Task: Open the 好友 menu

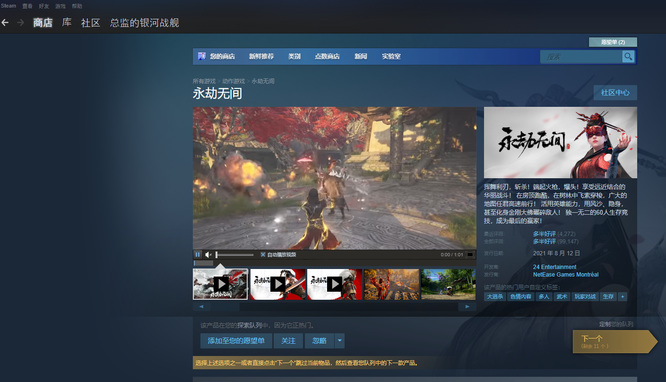Action: pos(44,6)
